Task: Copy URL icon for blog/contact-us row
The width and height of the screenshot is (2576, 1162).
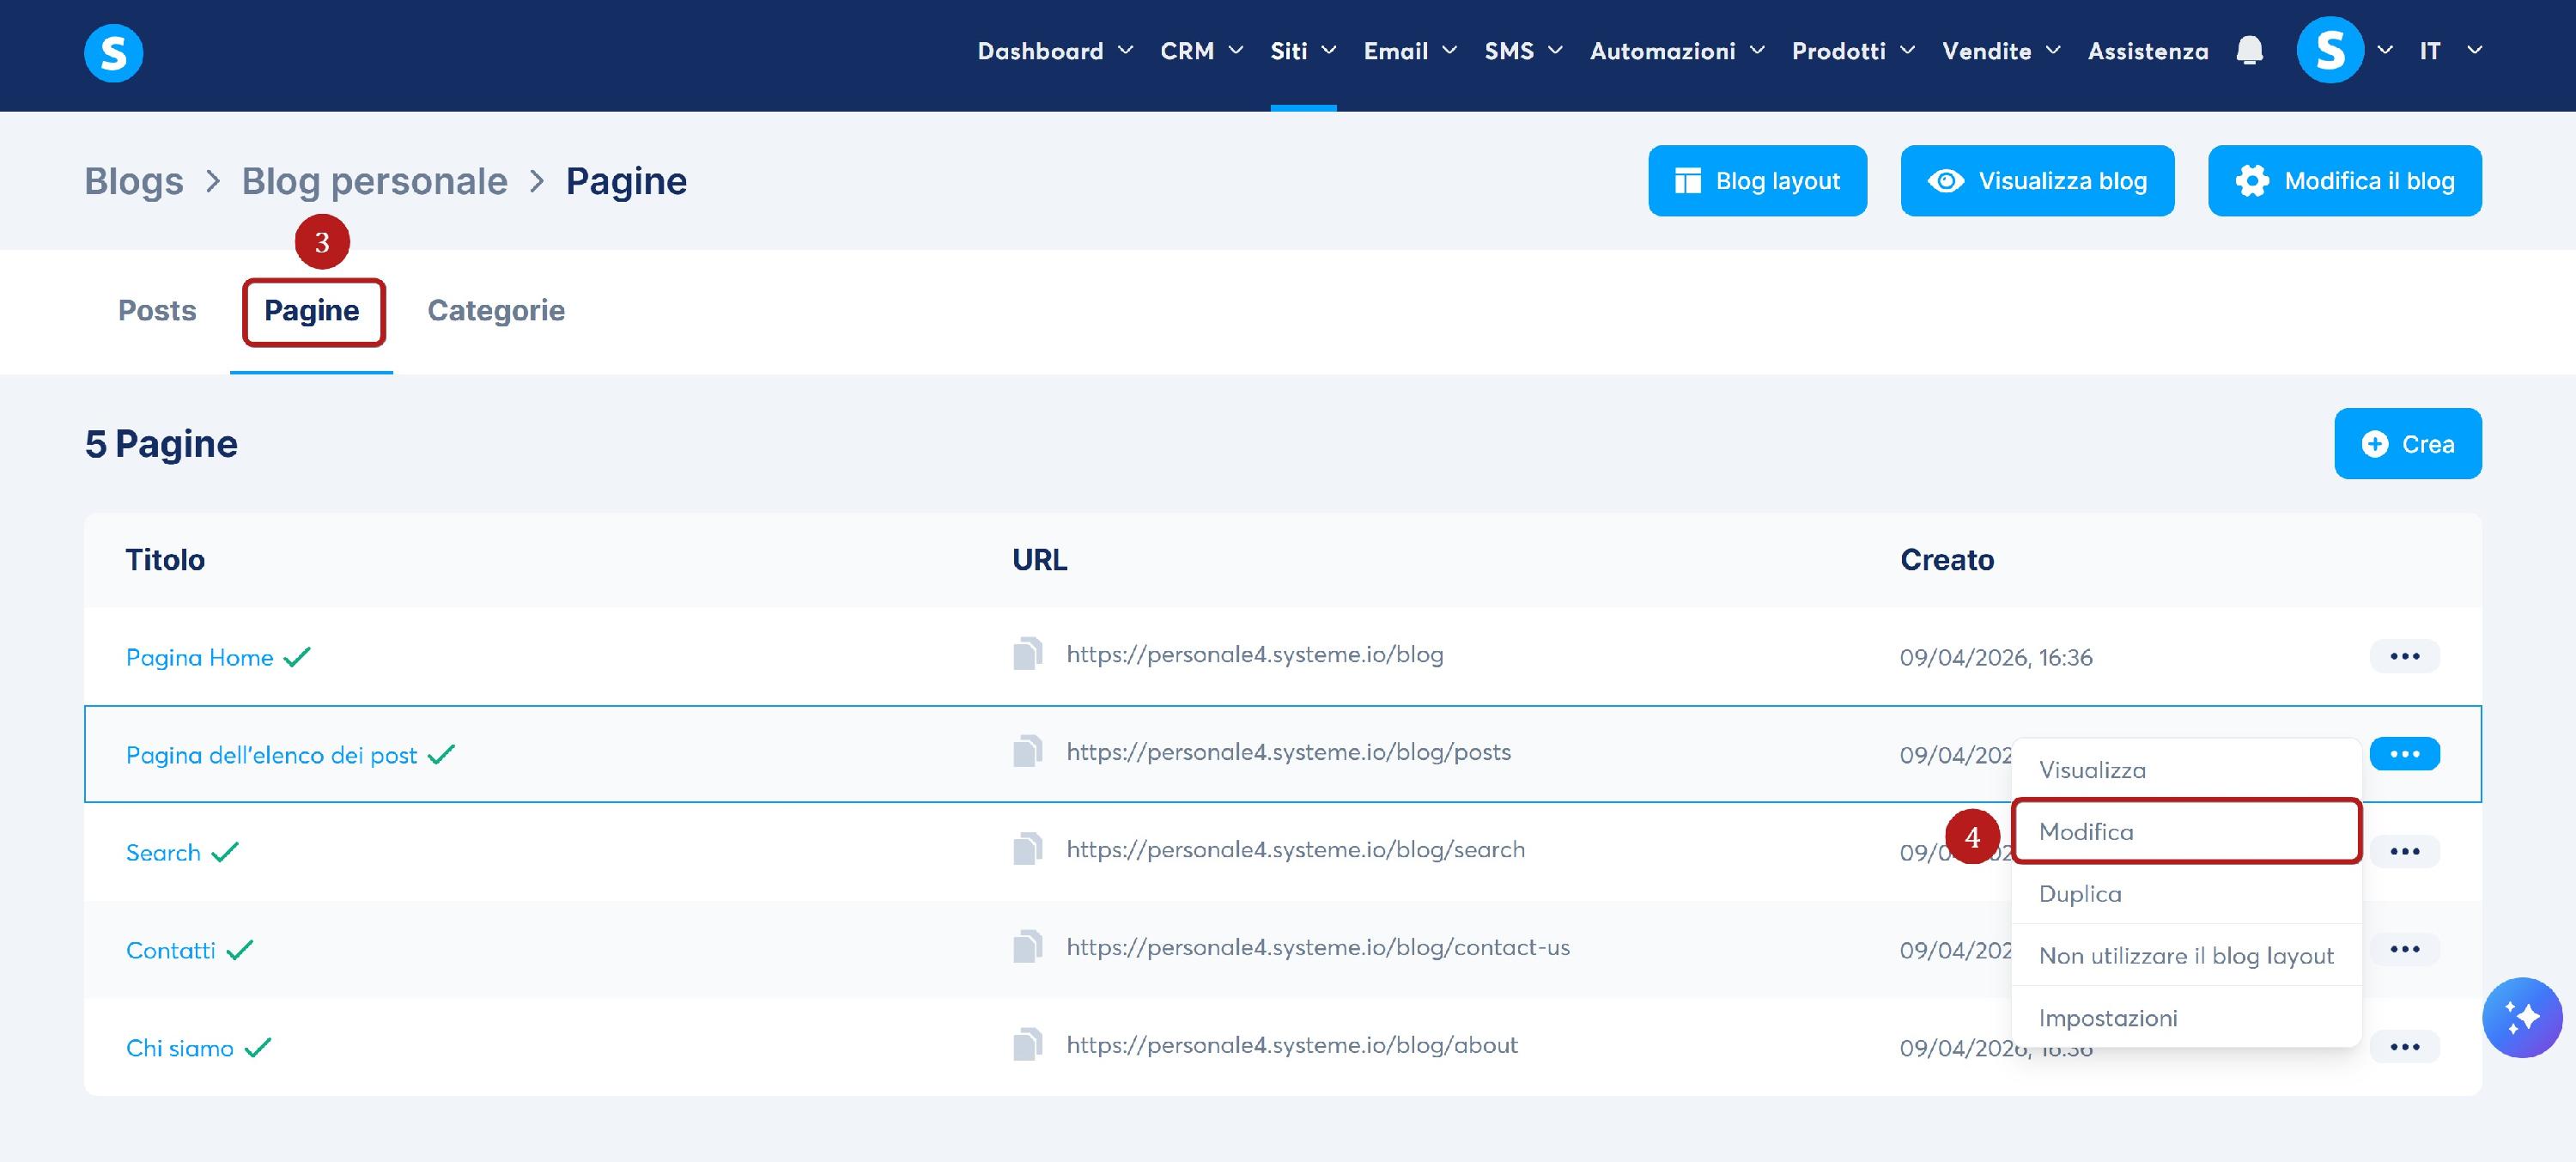Action: (1028, 947)
